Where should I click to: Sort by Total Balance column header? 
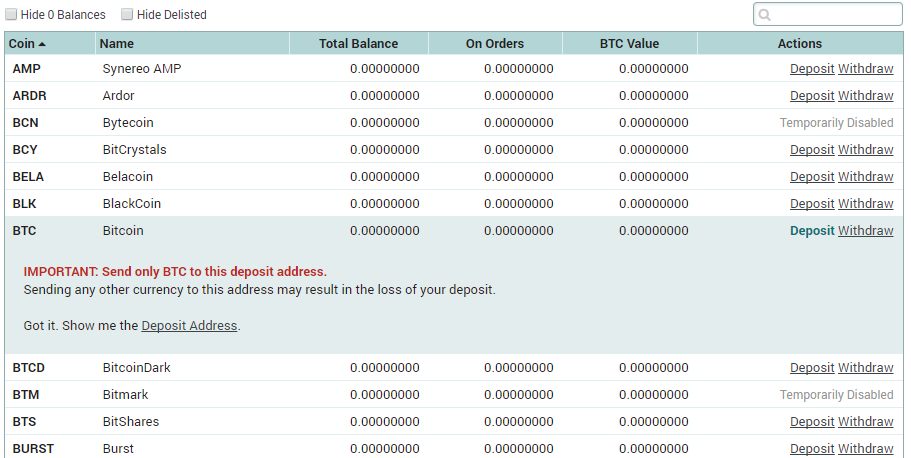coord(358,44)
